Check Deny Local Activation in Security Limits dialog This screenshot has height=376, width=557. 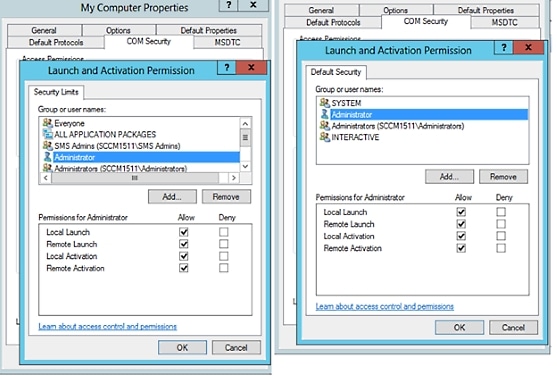tap(223, 256)
